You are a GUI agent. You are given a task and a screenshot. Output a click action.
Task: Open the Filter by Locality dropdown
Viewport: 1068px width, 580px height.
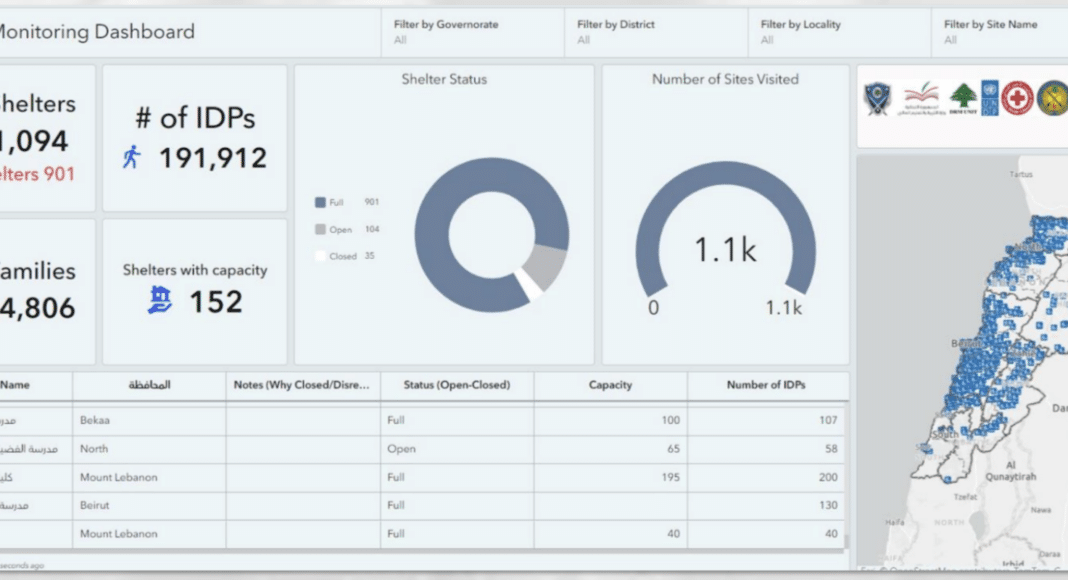(x=838, y=32)
